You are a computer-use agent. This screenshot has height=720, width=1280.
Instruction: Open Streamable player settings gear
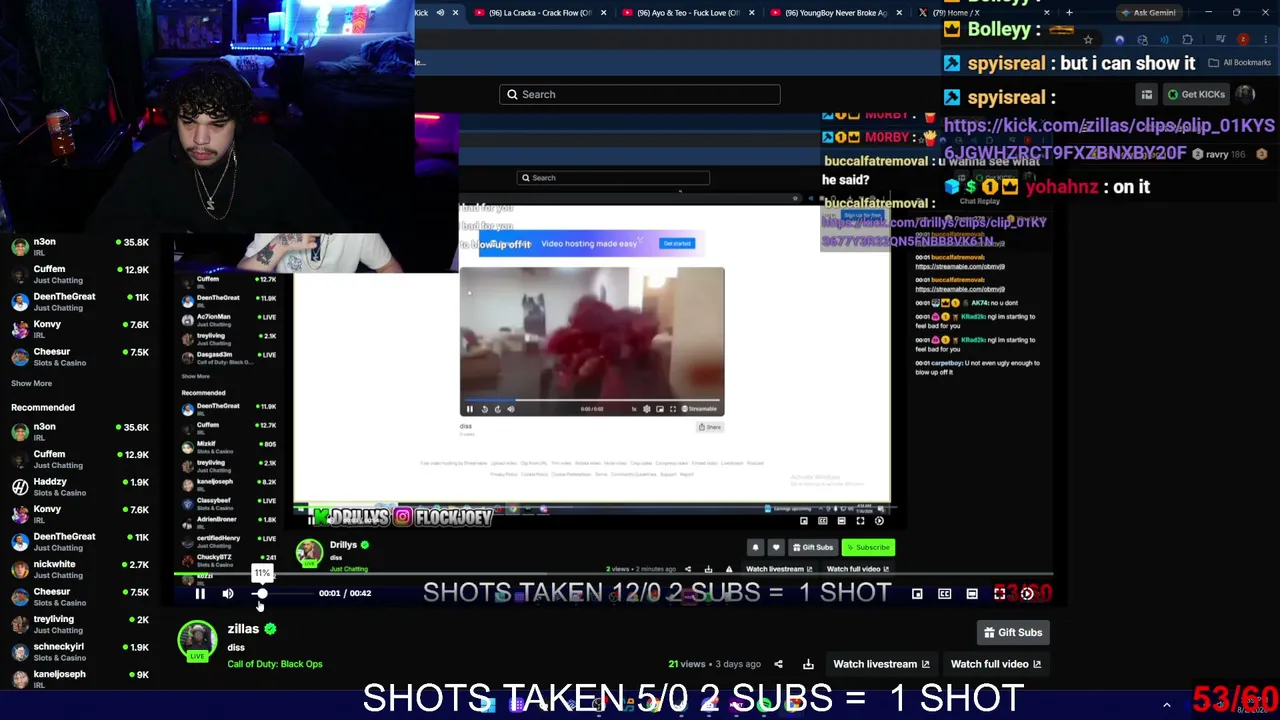[x=646, y=409]
